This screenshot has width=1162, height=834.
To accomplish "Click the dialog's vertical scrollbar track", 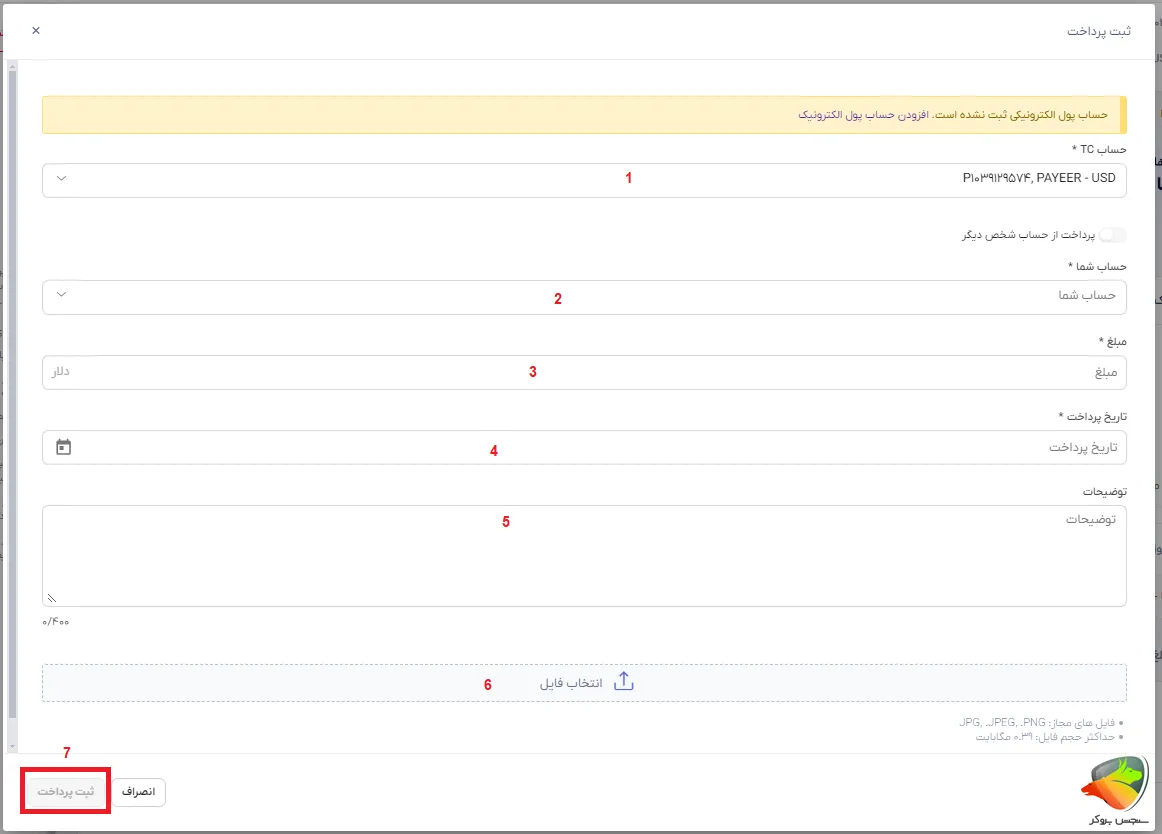I will click(12, 400).
